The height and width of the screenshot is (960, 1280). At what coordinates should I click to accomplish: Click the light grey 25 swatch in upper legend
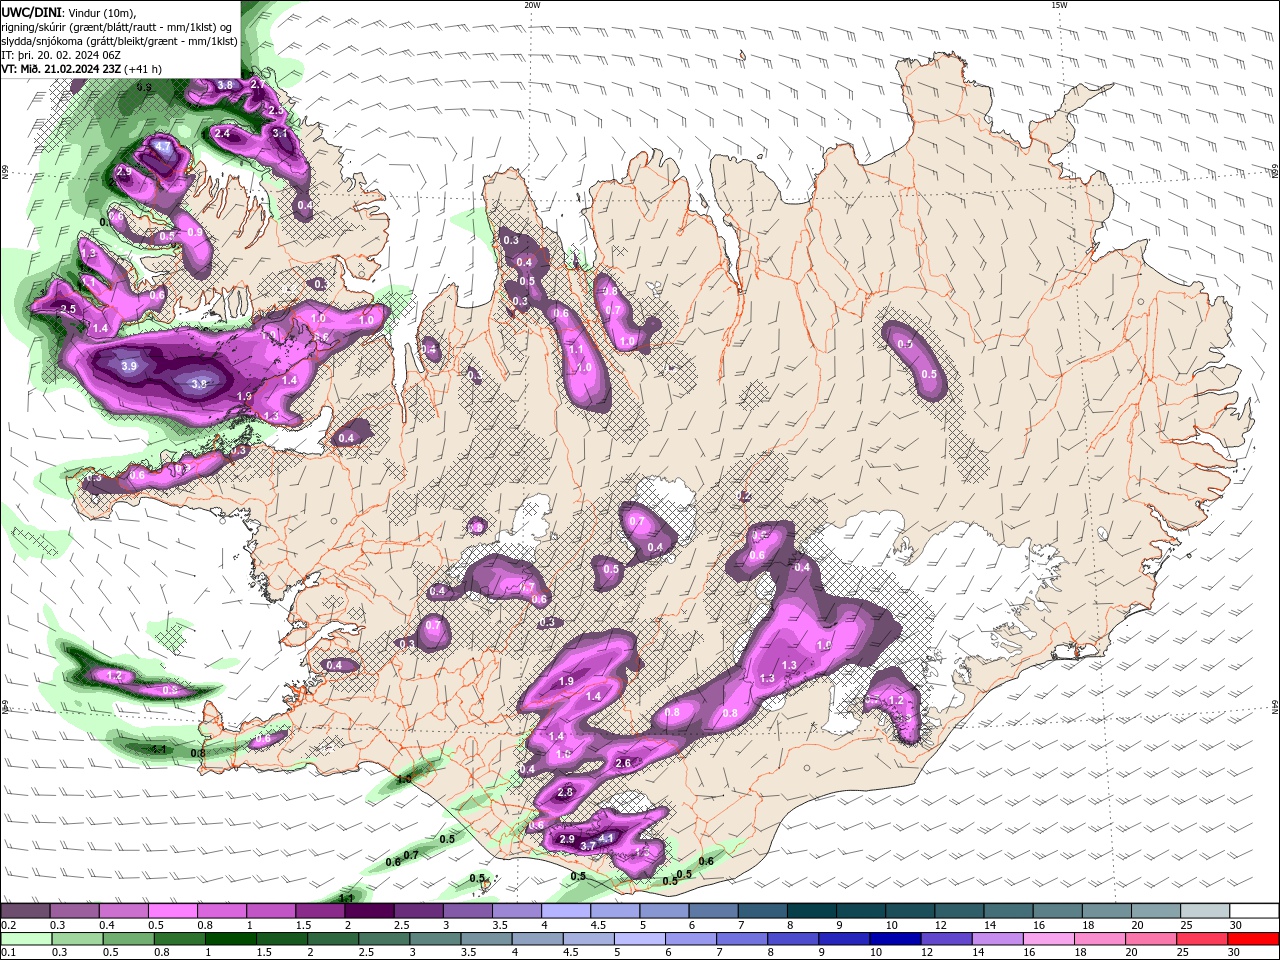[x=1205, y=911]
